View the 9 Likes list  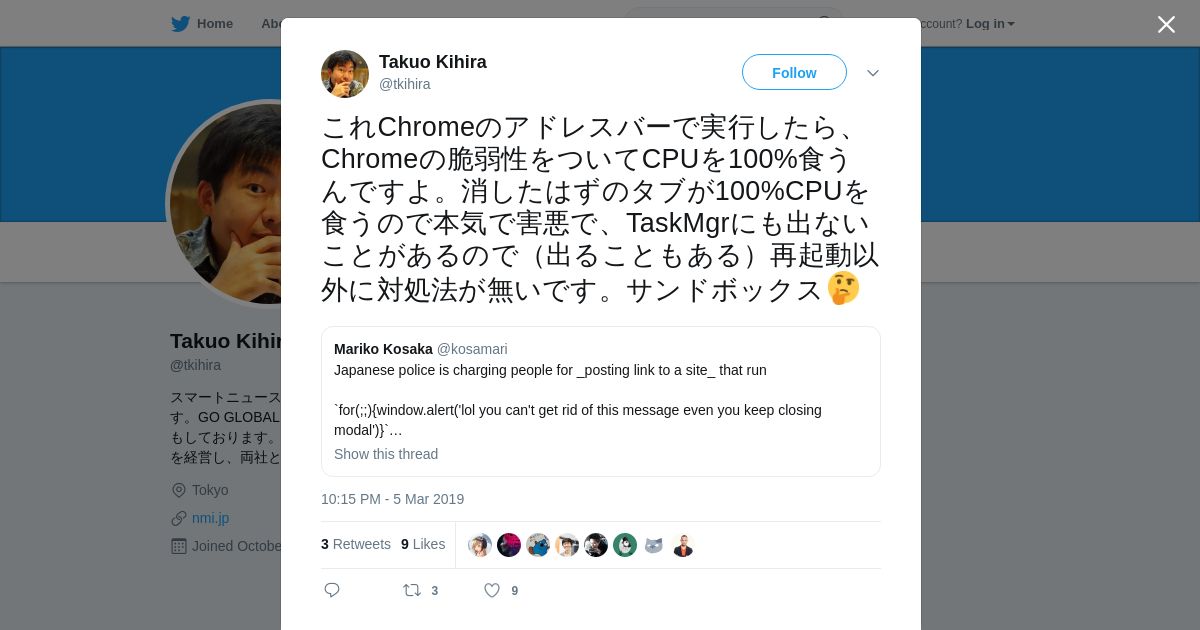(423, 544)
